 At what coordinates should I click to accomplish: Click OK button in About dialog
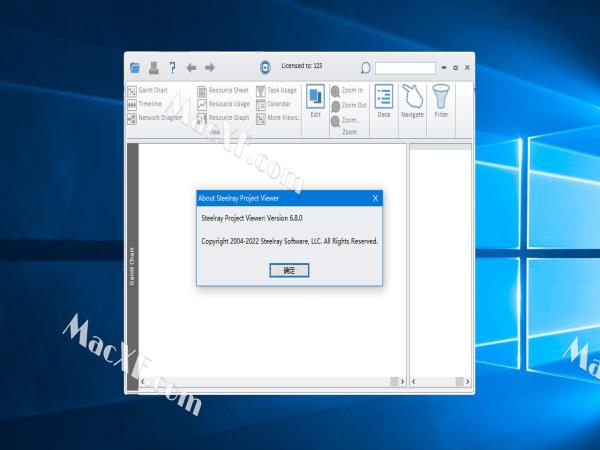click(289, 271)
